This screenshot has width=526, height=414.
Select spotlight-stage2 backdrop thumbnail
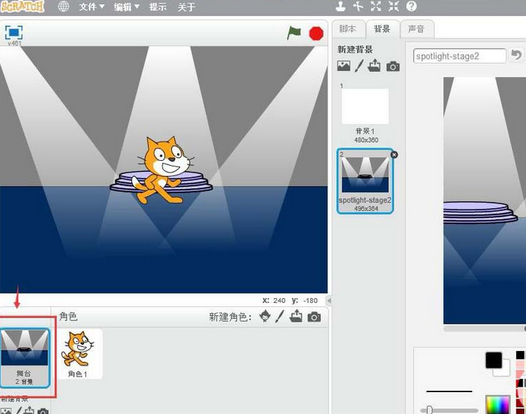point(365,181)
